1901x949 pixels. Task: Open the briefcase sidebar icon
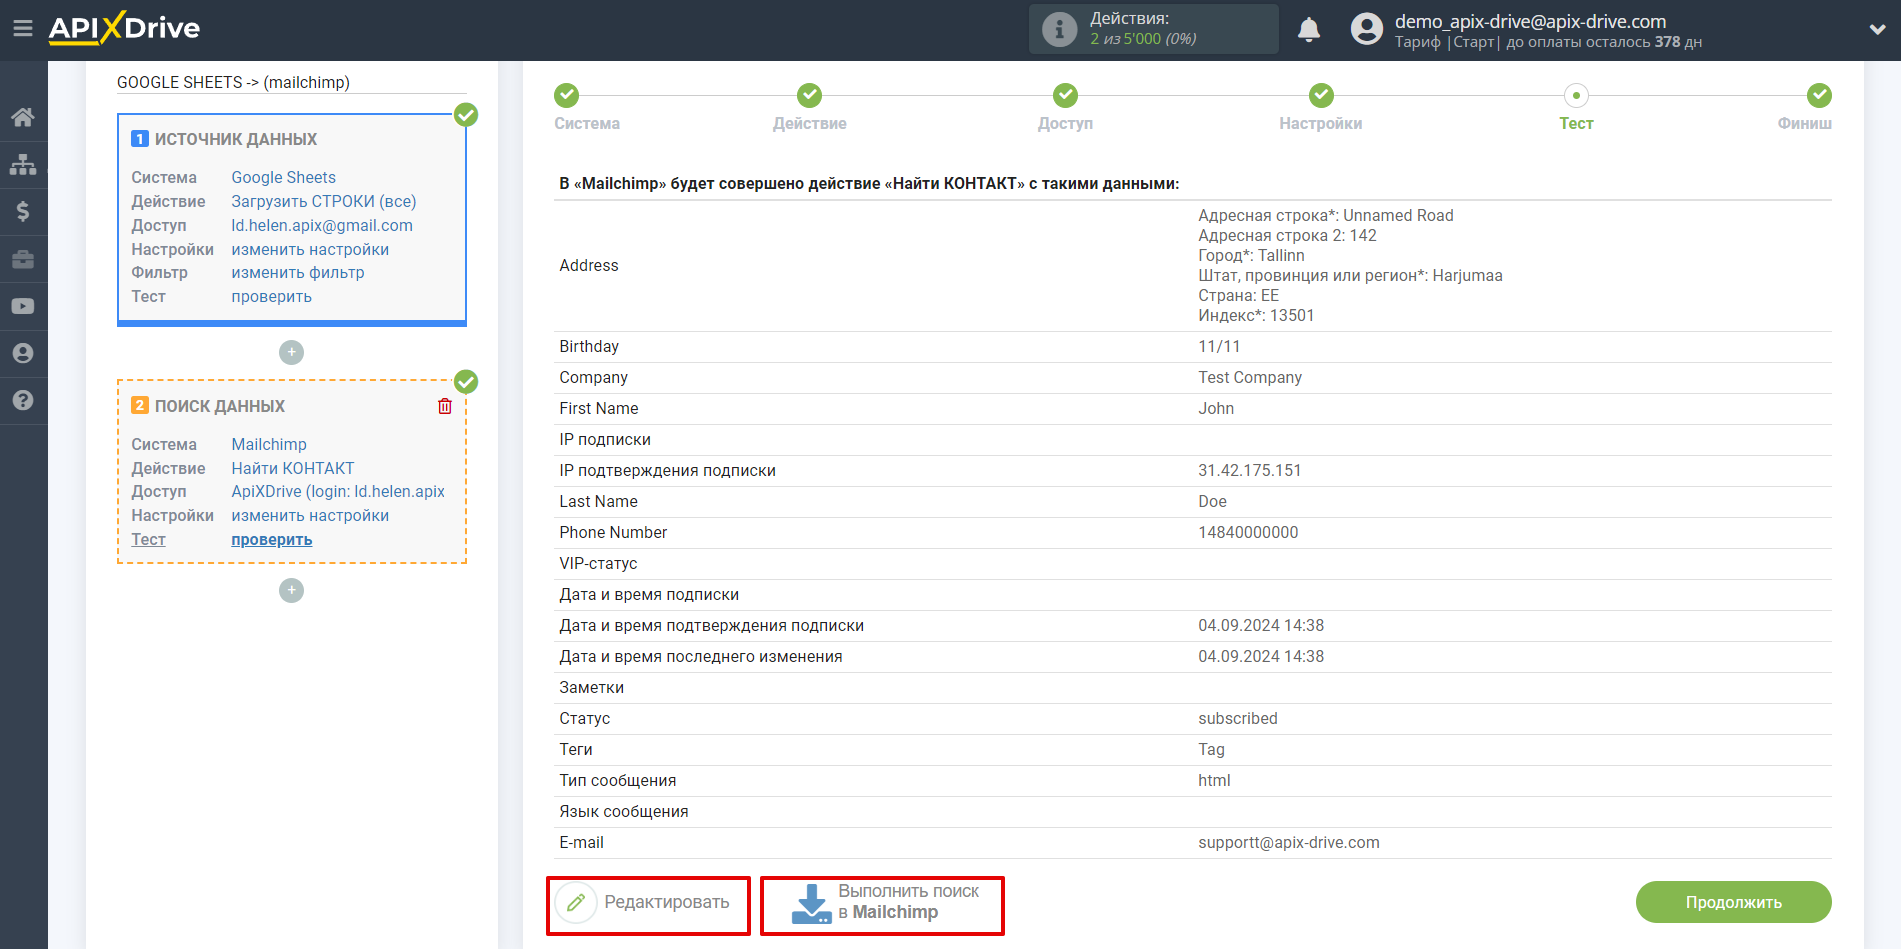[x=23, y=259]
